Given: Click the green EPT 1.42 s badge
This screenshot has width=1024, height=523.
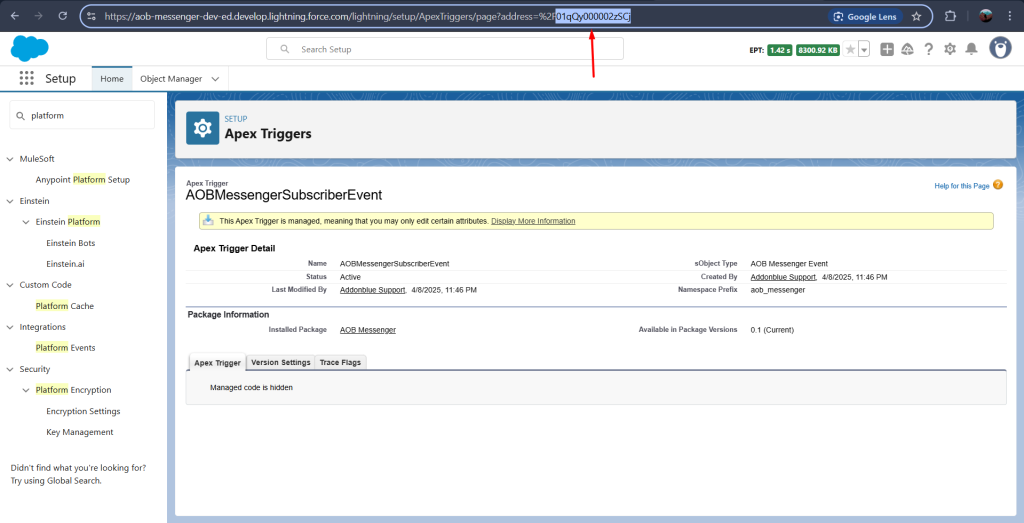Looking at the screenshot, I should click(780, 50).
